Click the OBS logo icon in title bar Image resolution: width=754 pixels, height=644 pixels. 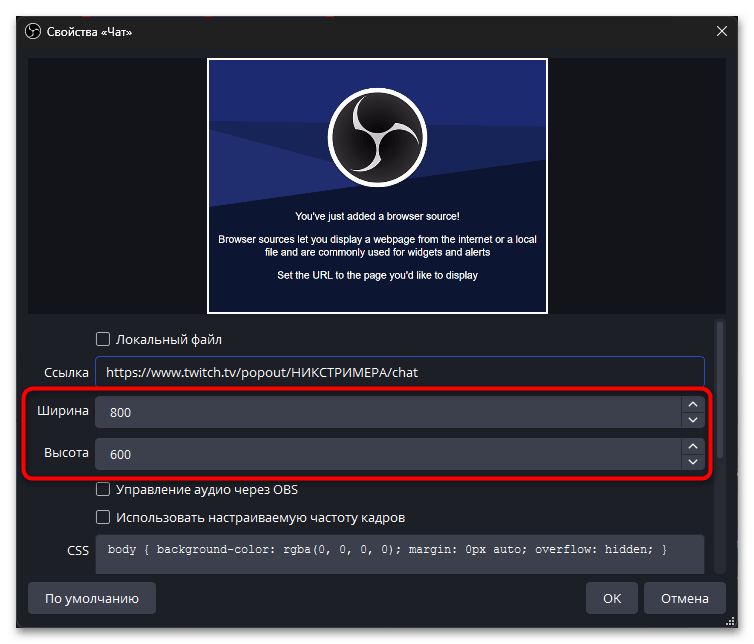(x=33, y=32)
